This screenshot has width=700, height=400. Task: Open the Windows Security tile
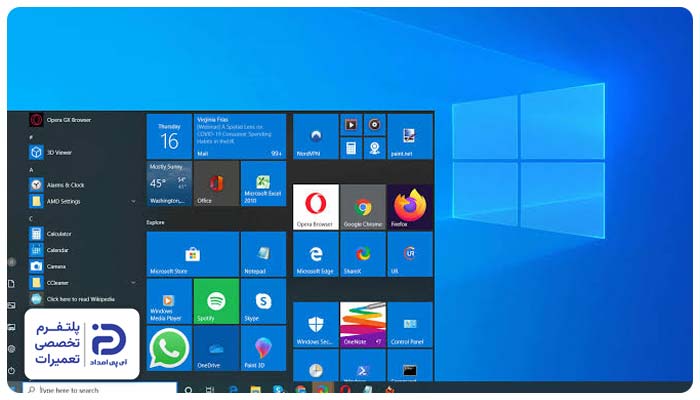[316, 325]
